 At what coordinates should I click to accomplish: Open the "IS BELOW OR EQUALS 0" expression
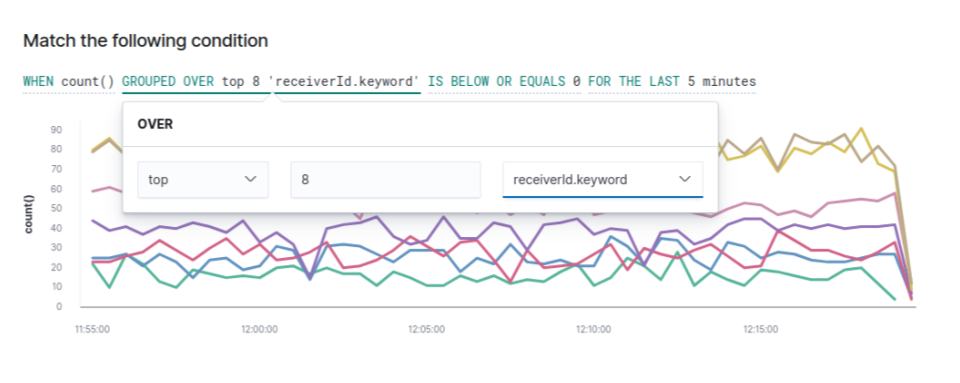click(x=504, y=81)
